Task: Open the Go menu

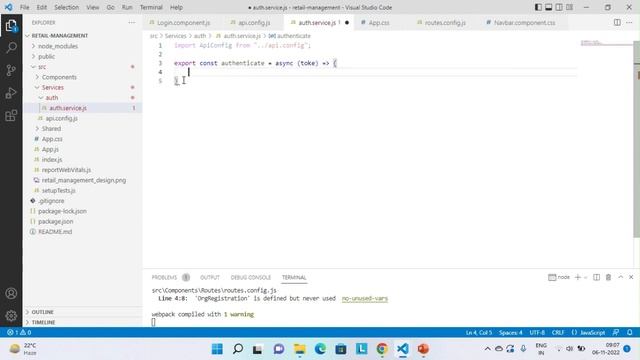Action: click(x=111, y=7)
